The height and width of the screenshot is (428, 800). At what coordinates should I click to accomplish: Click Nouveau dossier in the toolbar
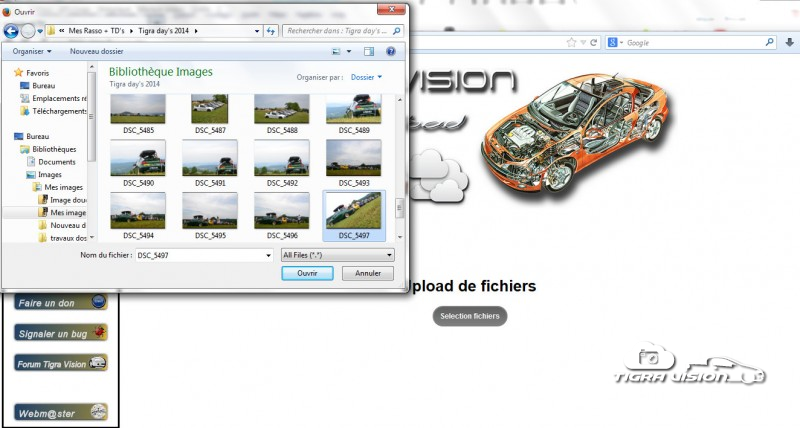pos(97,51)
